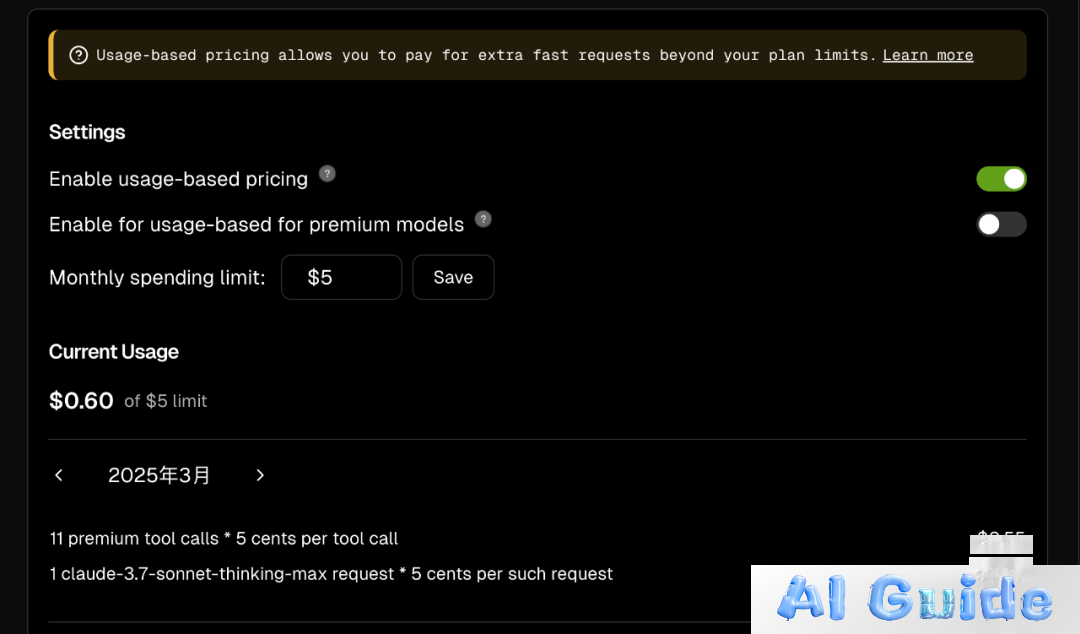The image size is (1080, 634).
Task: Click the 'Enable usage-based pricing' label
Action: 178,179
